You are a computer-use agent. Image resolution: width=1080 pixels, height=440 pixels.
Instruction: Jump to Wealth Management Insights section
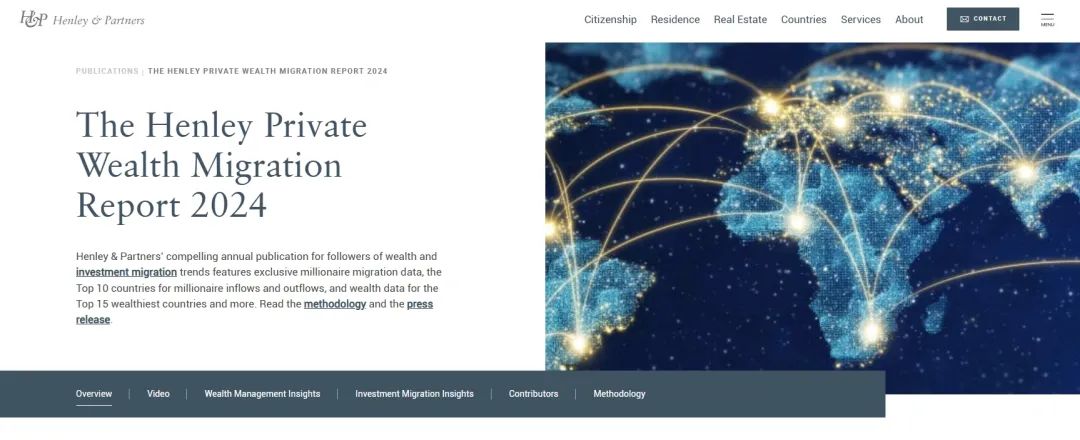click(x=262, y=394)
